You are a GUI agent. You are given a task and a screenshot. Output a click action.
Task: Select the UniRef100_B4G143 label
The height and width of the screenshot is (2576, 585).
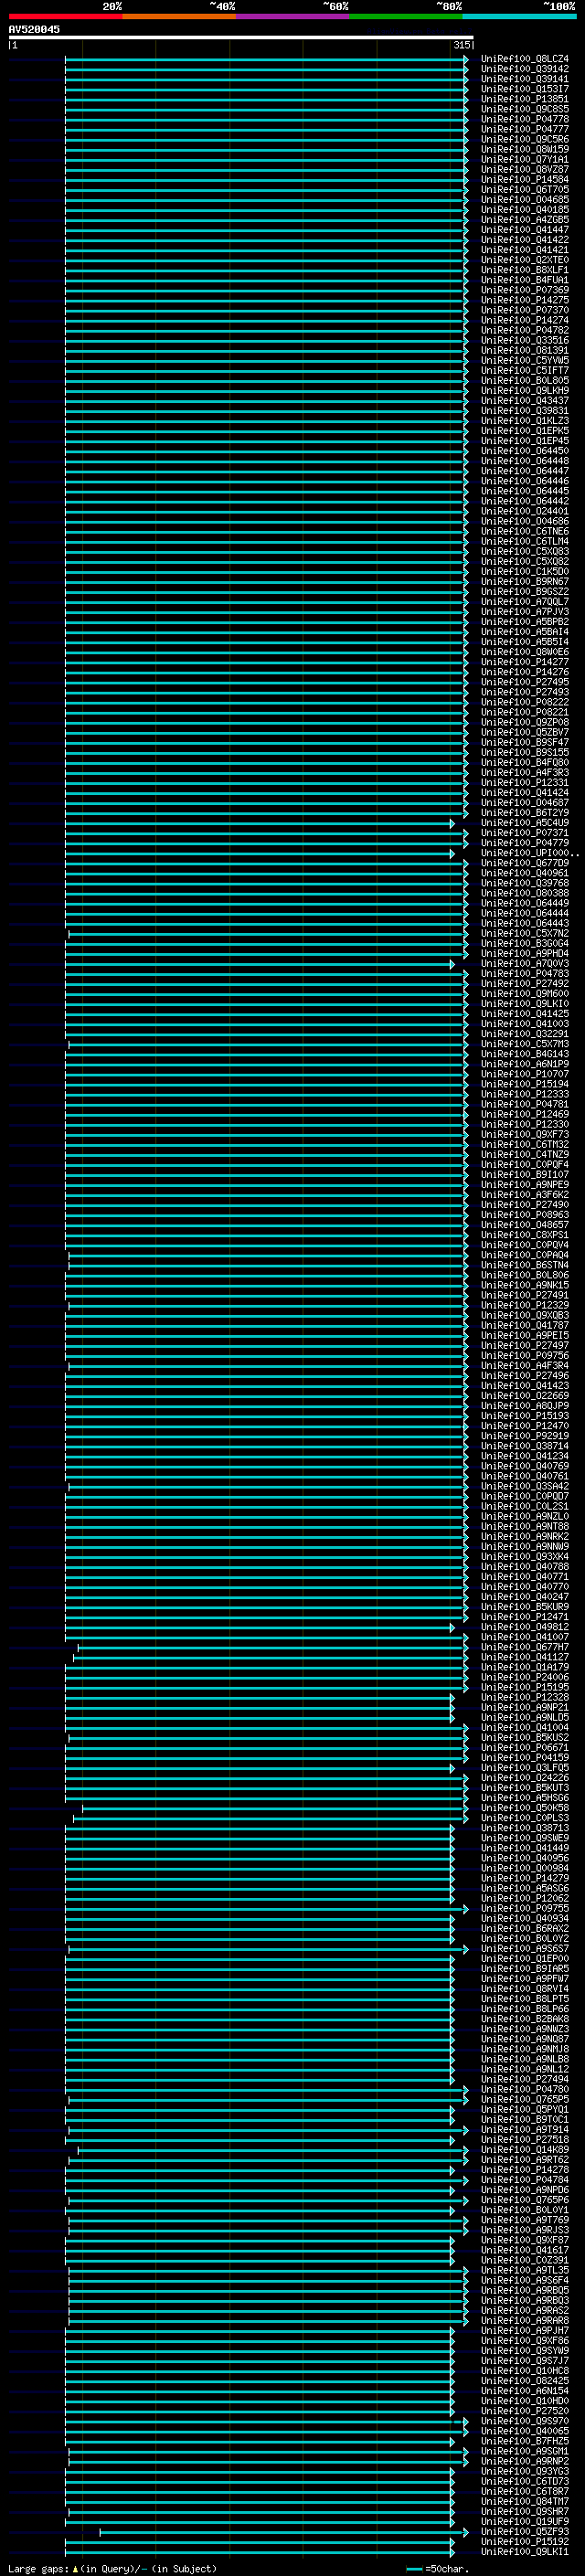tap(525, 1054)
